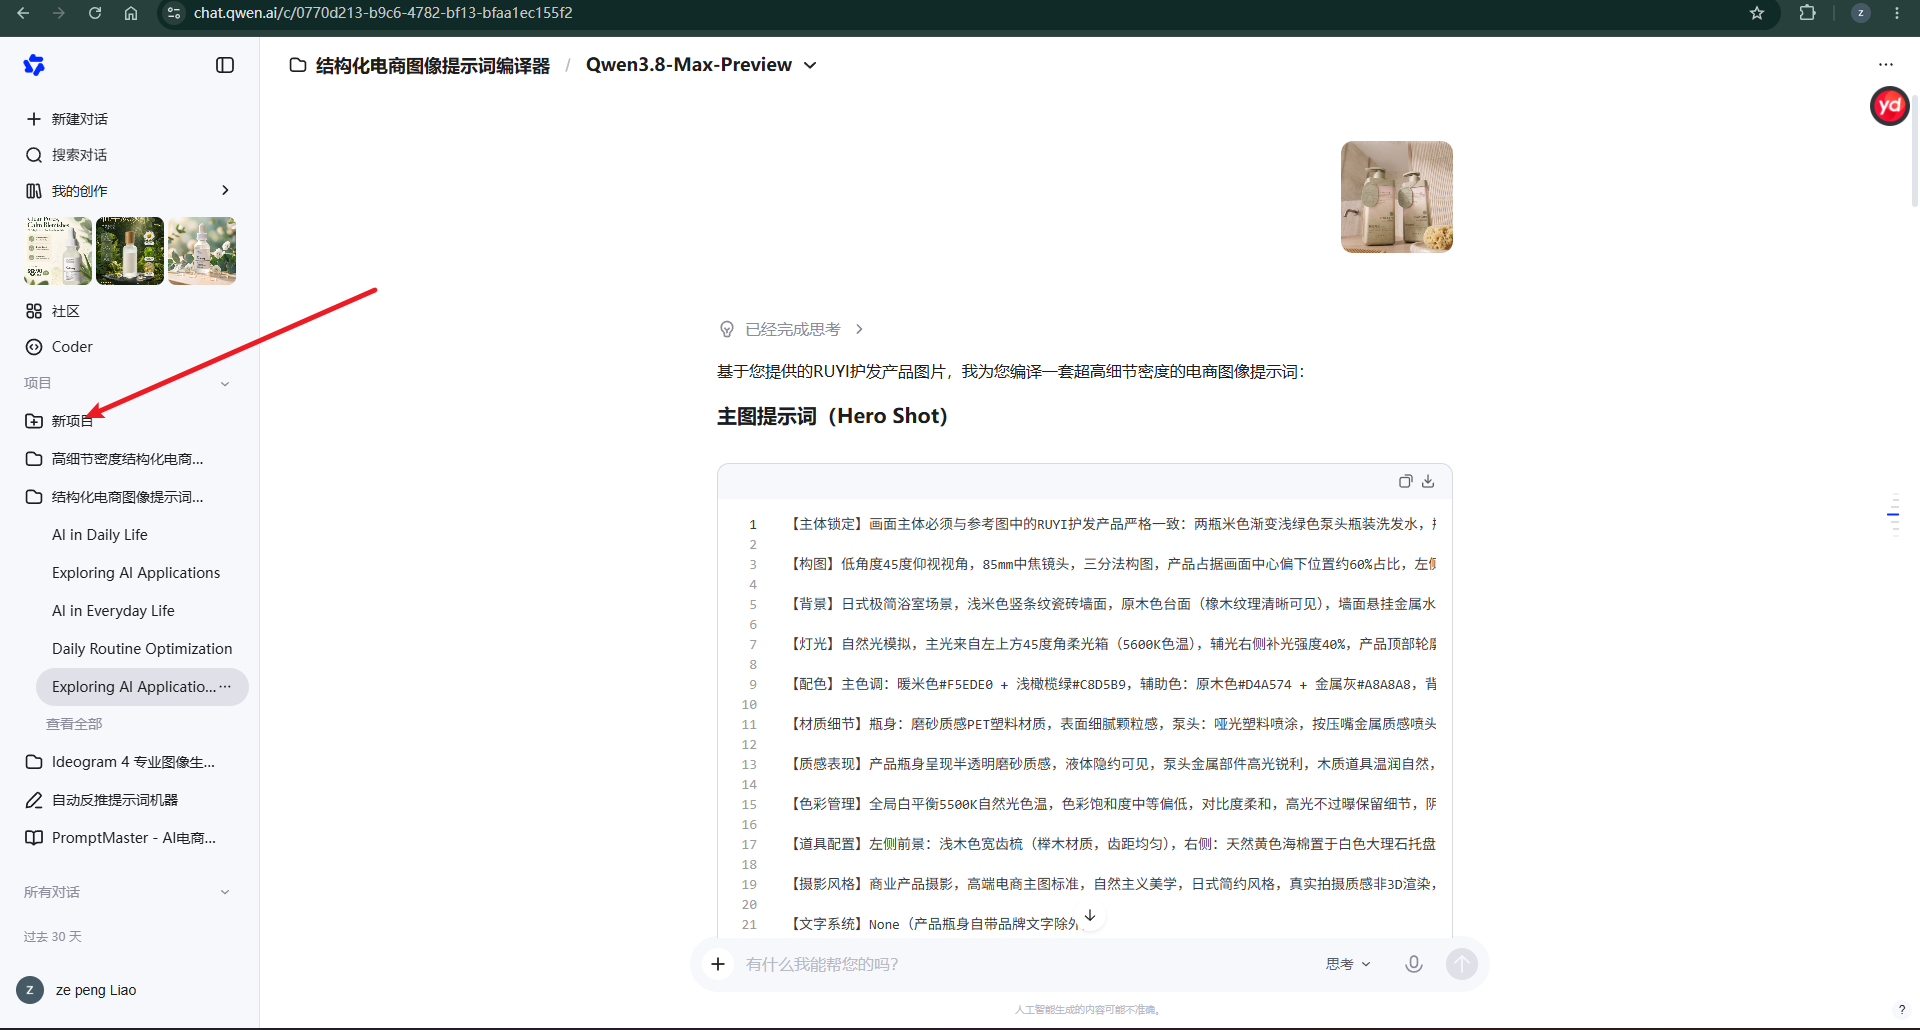1920x1030 pixels.
Task: Copy the code block contents
Action: click(1405, 481)
